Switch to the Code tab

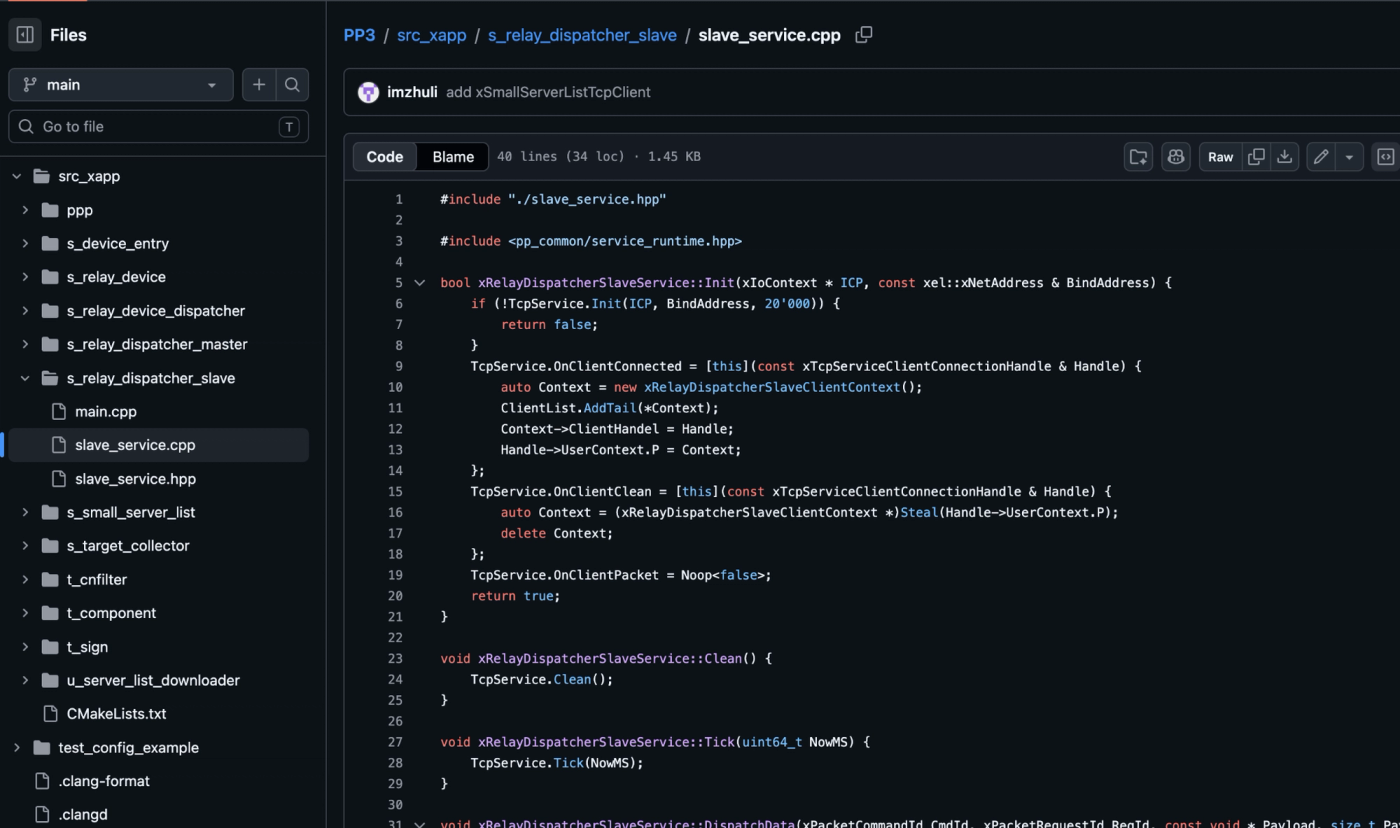[385, 157]
